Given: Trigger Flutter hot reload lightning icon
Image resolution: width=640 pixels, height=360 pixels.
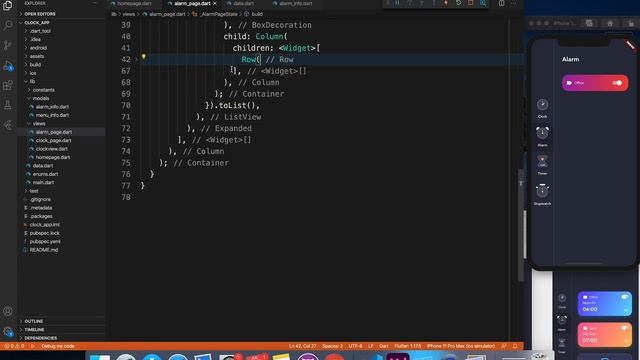Looking at the screenshot, I should click(446, 3).
